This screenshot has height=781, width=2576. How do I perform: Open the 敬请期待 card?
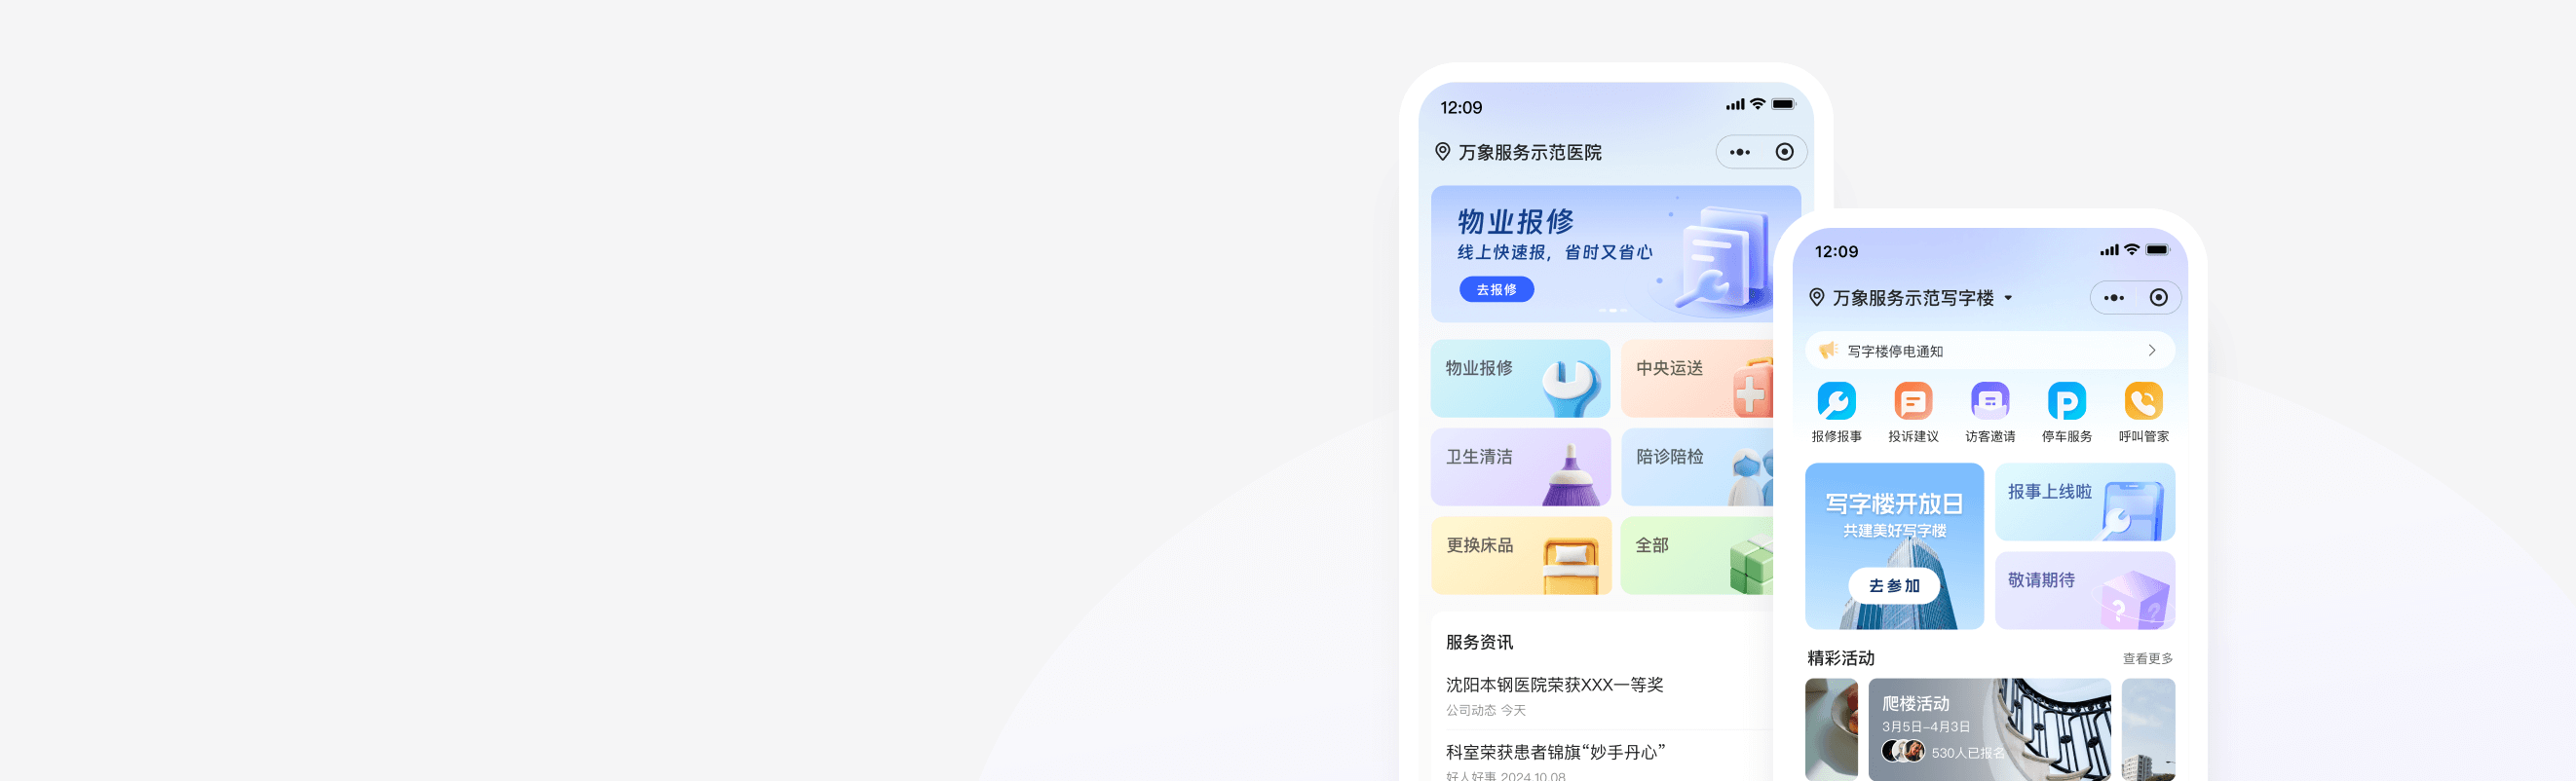point(2084,590)
